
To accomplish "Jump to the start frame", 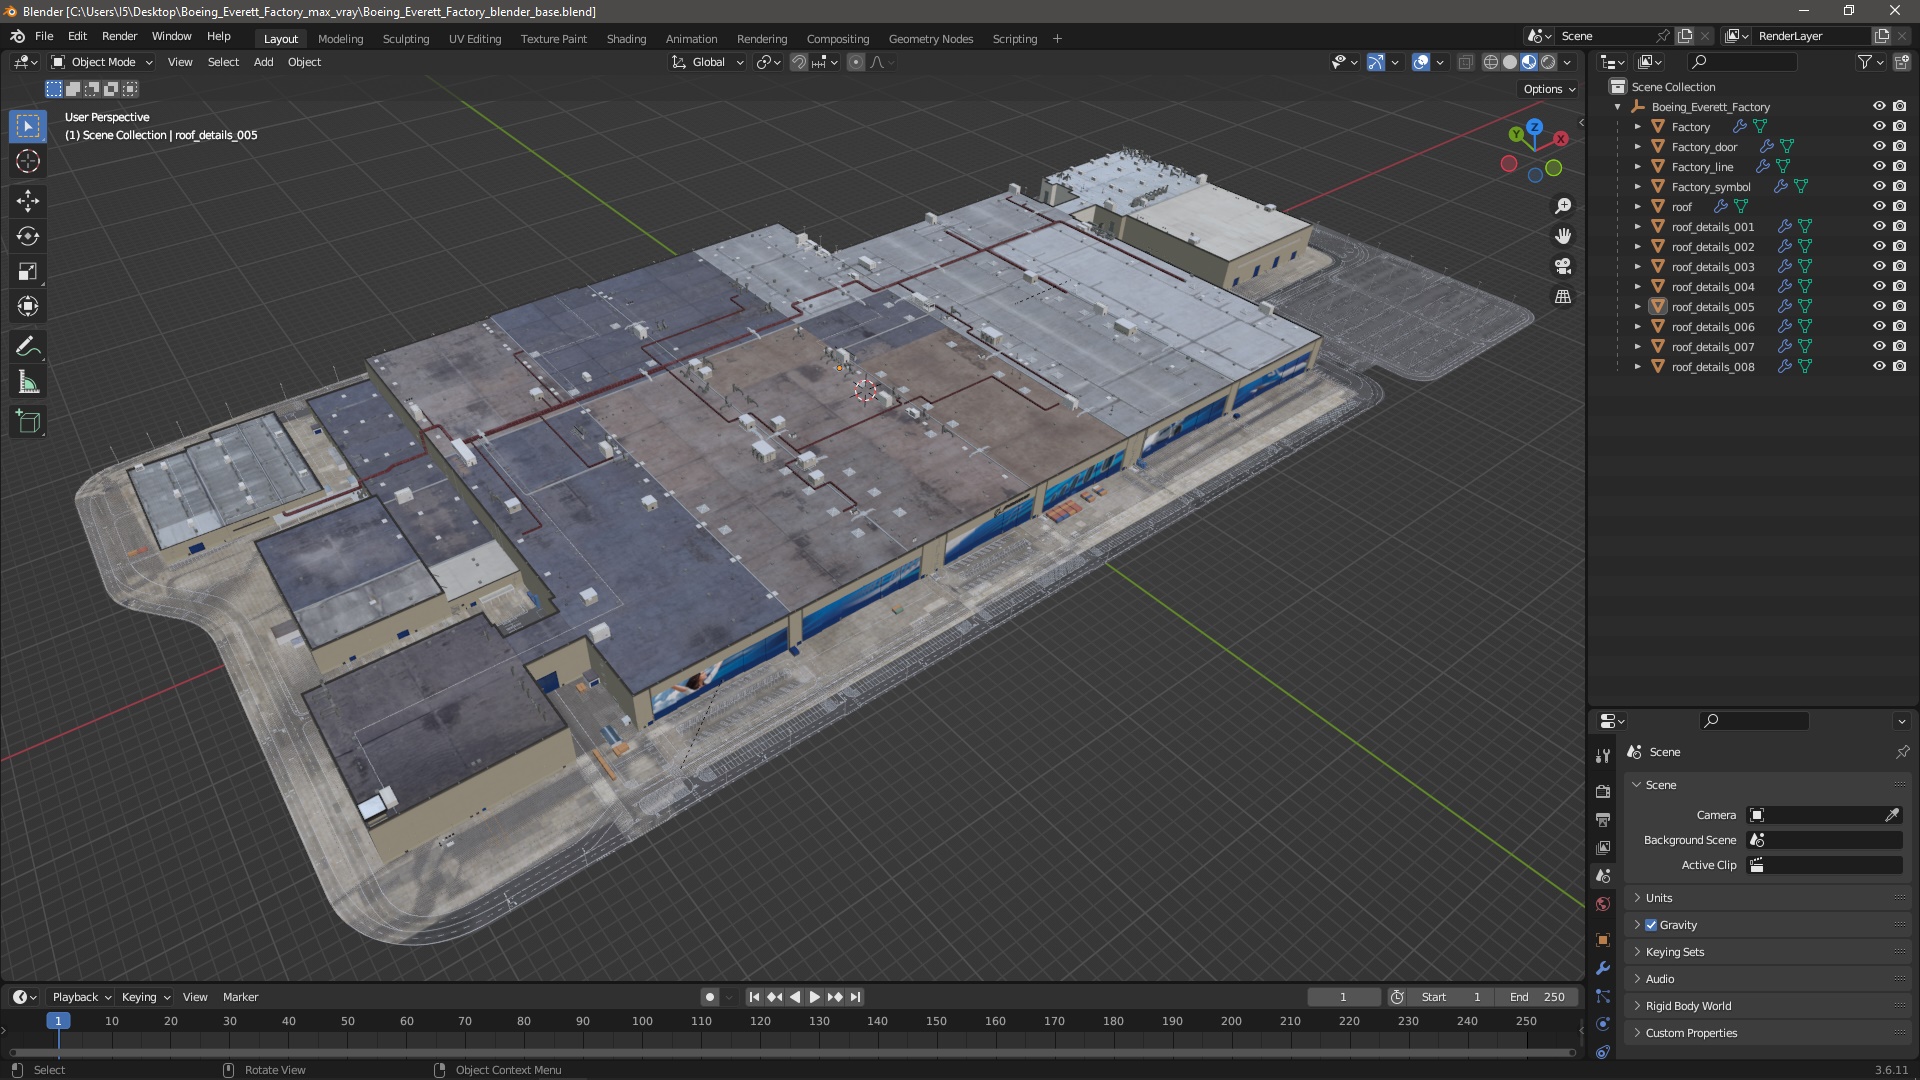I will pyautogui.click(x=754, y=997).
